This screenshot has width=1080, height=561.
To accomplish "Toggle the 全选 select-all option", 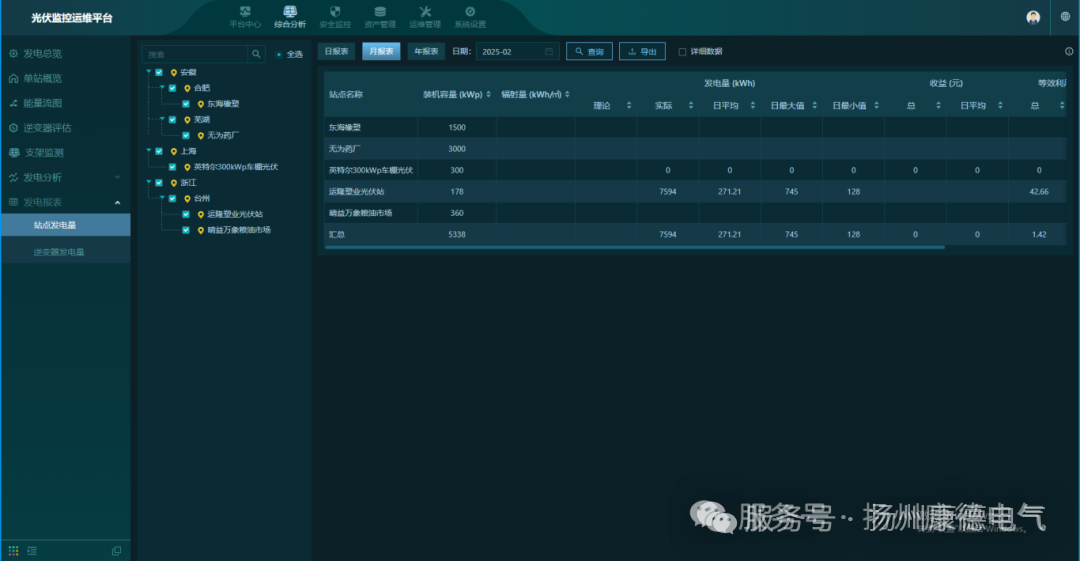I will coord(279,54).
